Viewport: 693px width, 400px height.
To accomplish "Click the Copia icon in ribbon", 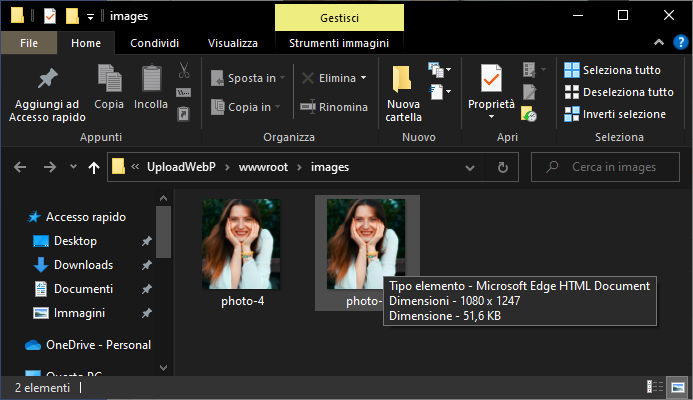I will click(109, 78).
